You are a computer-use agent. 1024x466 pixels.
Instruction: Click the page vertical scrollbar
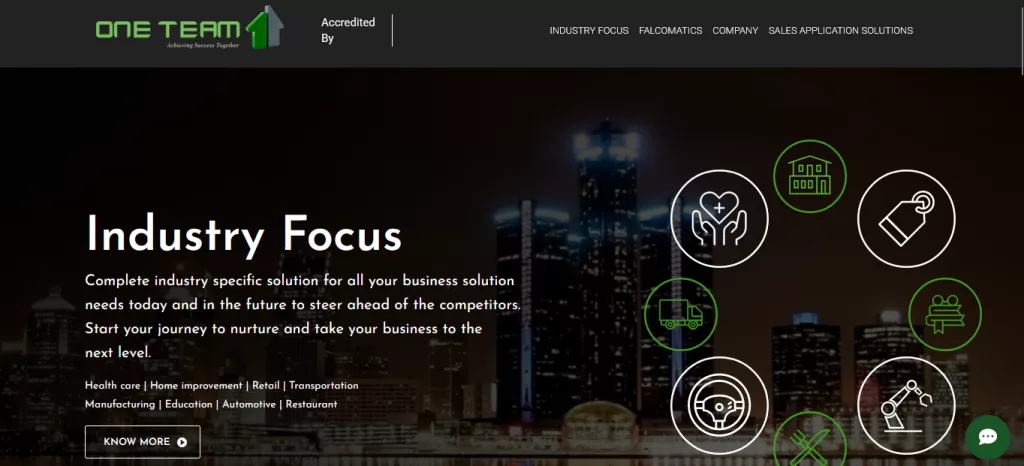click(1021, 233)
